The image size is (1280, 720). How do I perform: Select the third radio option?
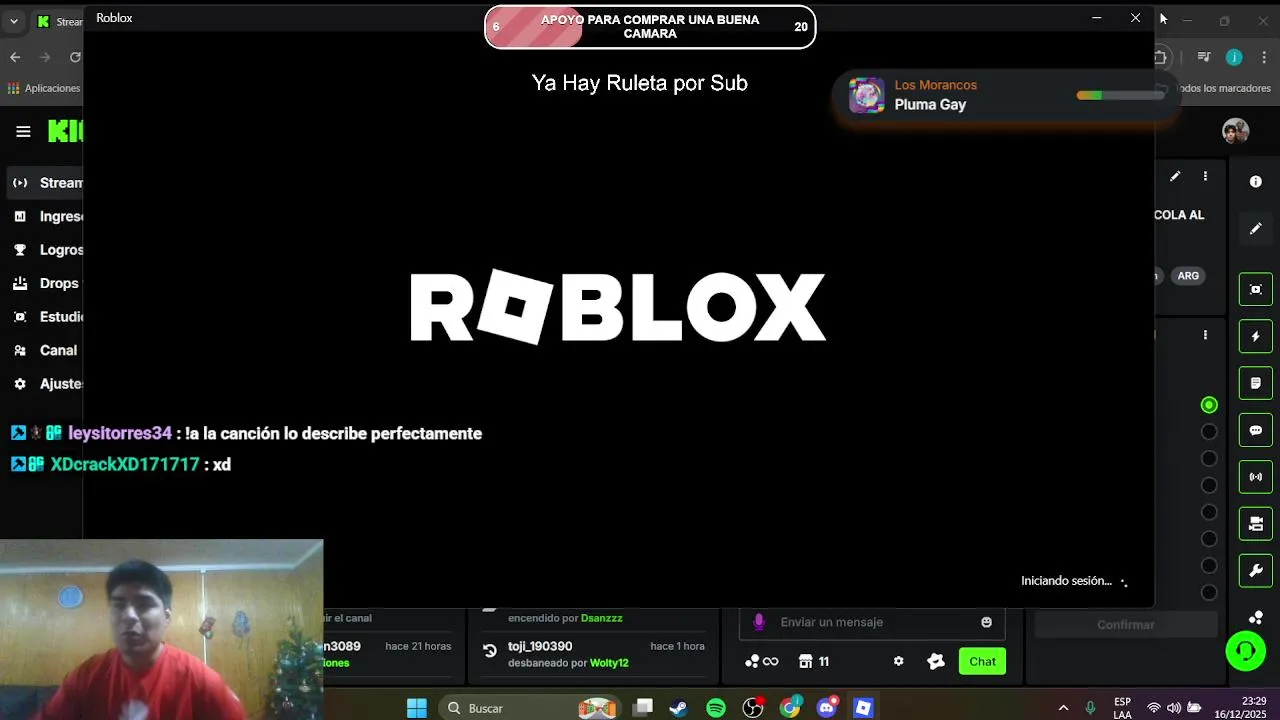pyautogui.click(x=1209, y=458)
